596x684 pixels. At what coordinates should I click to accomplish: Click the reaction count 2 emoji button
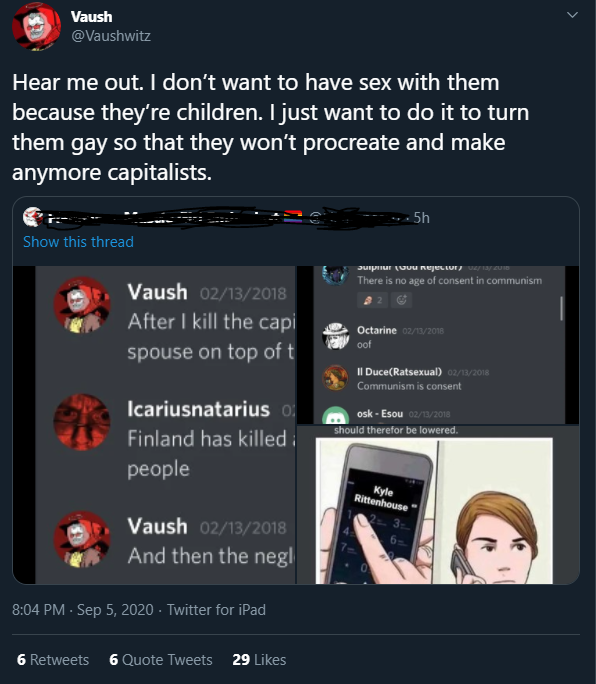tap(372, 300)
